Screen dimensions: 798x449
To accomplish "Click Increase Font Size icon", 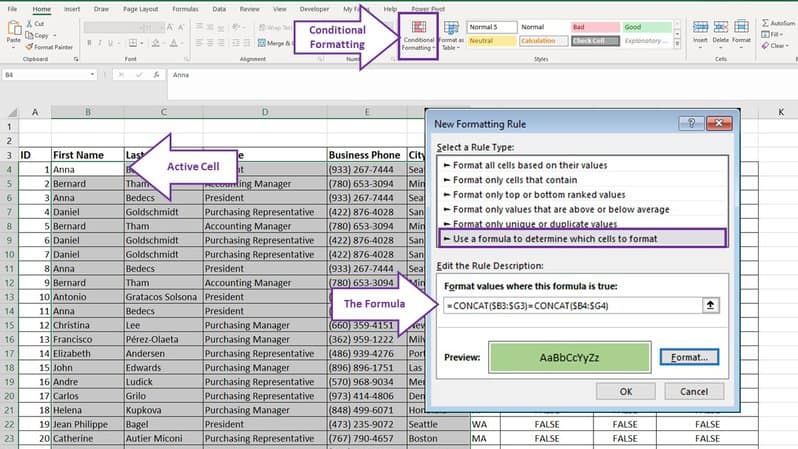I will pos(170,27).
